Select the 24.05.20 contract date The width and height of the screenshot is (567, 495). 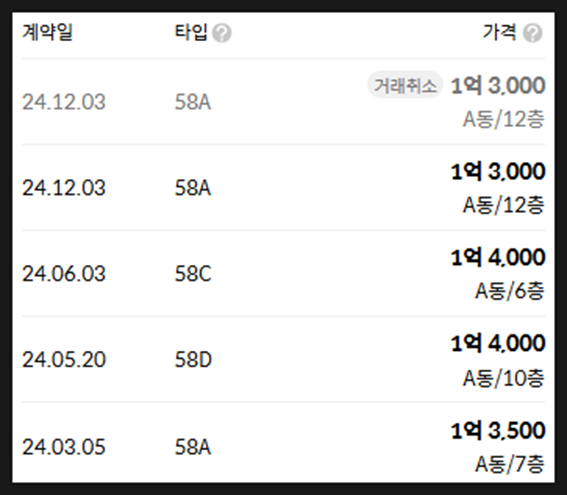click(x=64, y=360)
